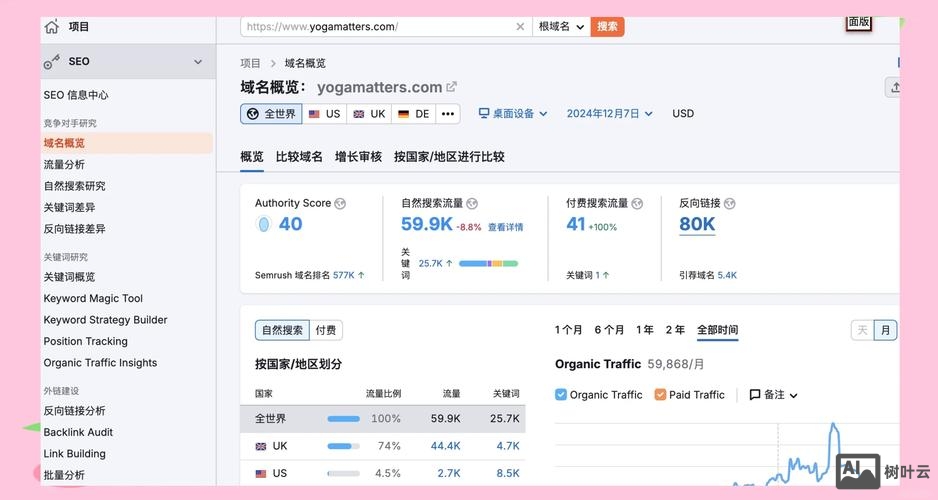
Task: Open Link Building in the sidebar
Action: click(74, 454)
